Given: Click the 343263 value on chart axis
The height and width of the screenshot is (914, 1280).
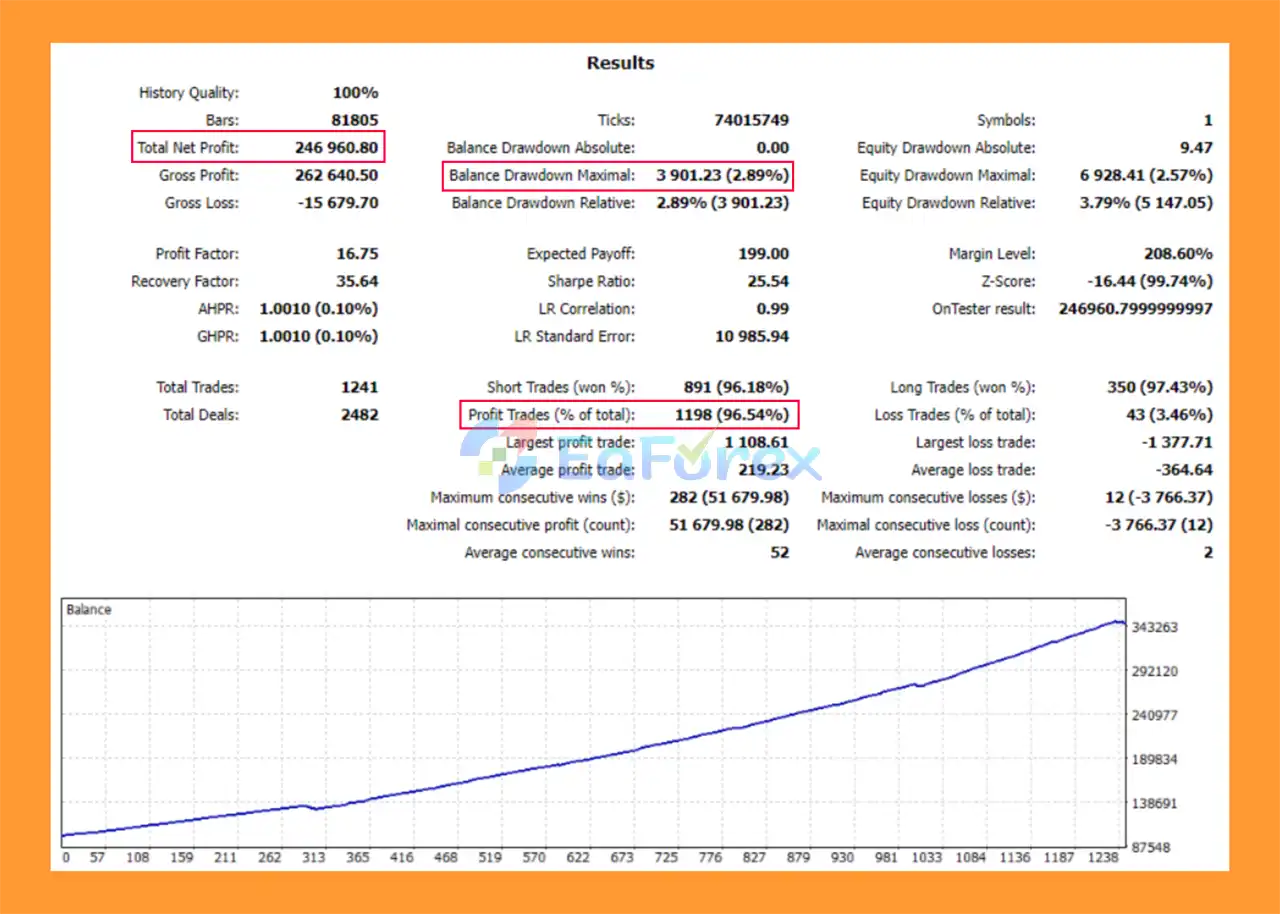Looking at the screenshot, I should 1156,628.
